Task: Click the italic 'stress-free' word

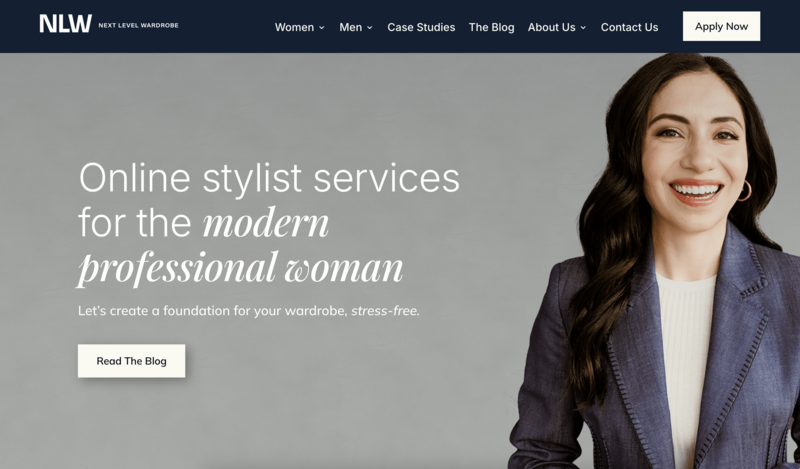Action: pos(385,310)
